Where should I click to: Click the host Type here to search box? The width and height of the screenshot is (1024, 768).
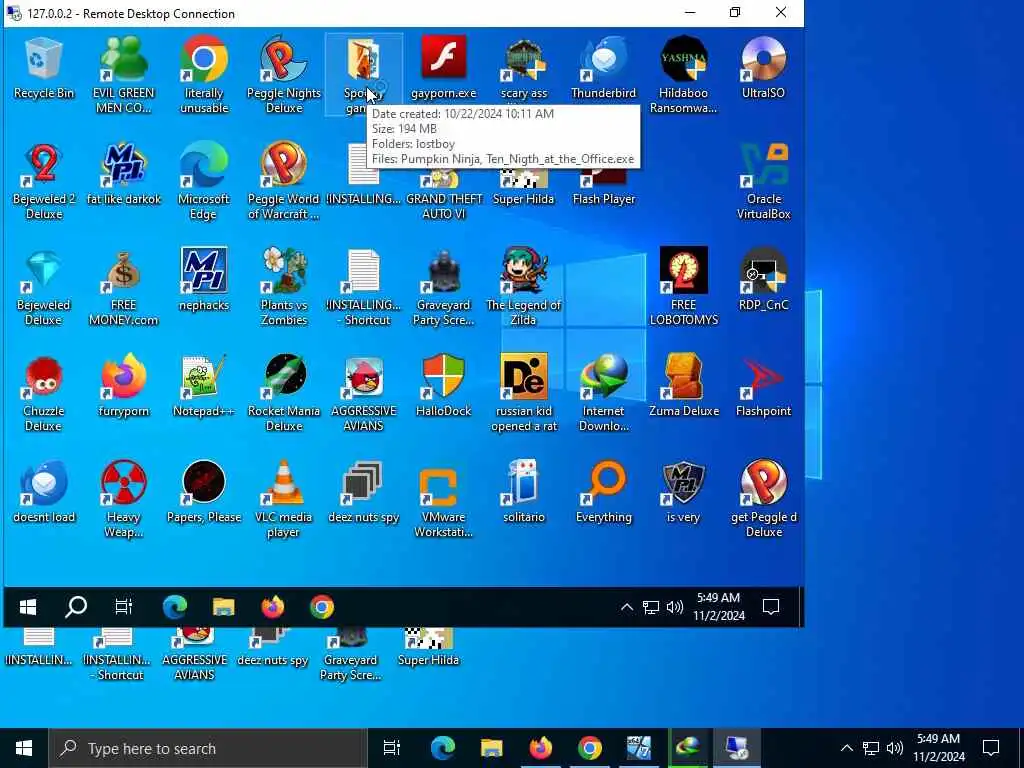(208, 748)
